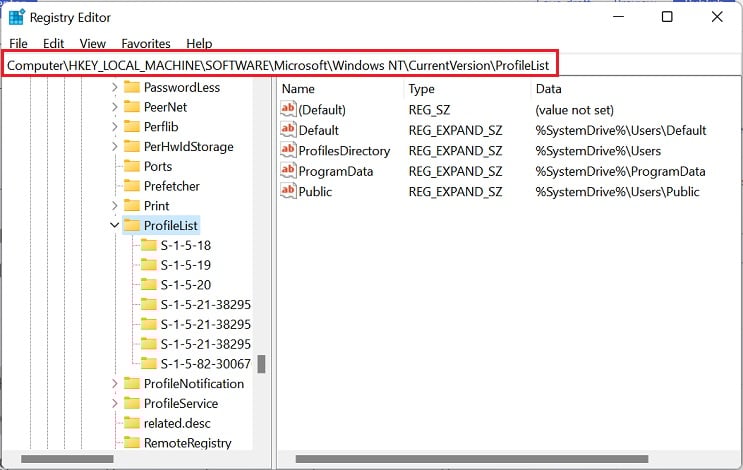Click the ProgramData value string icon
This screenshot has width=743, height=470.
click(x=288, y=171)
